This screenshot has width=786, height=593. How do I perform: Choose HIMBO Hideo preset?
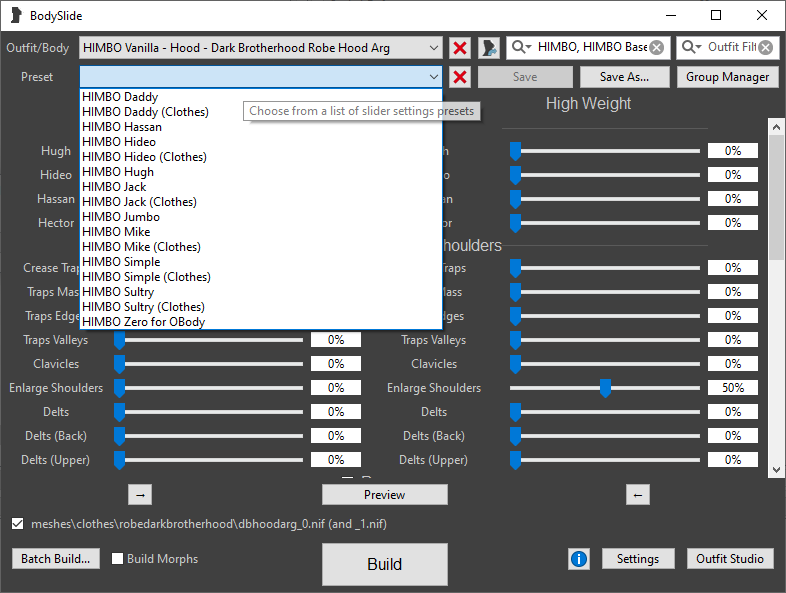261,142
